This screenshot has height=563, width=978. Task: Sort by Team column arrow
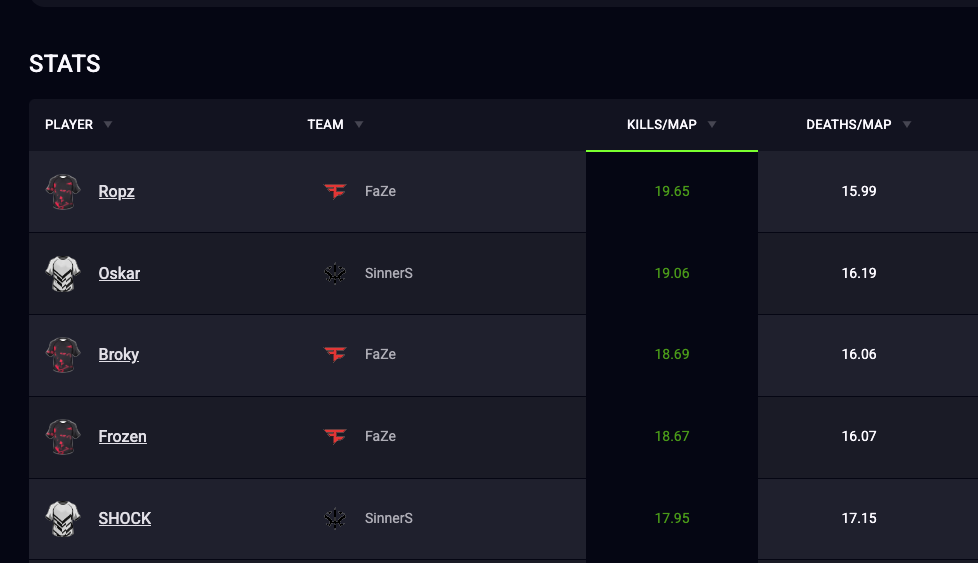[x=359, y=124]
